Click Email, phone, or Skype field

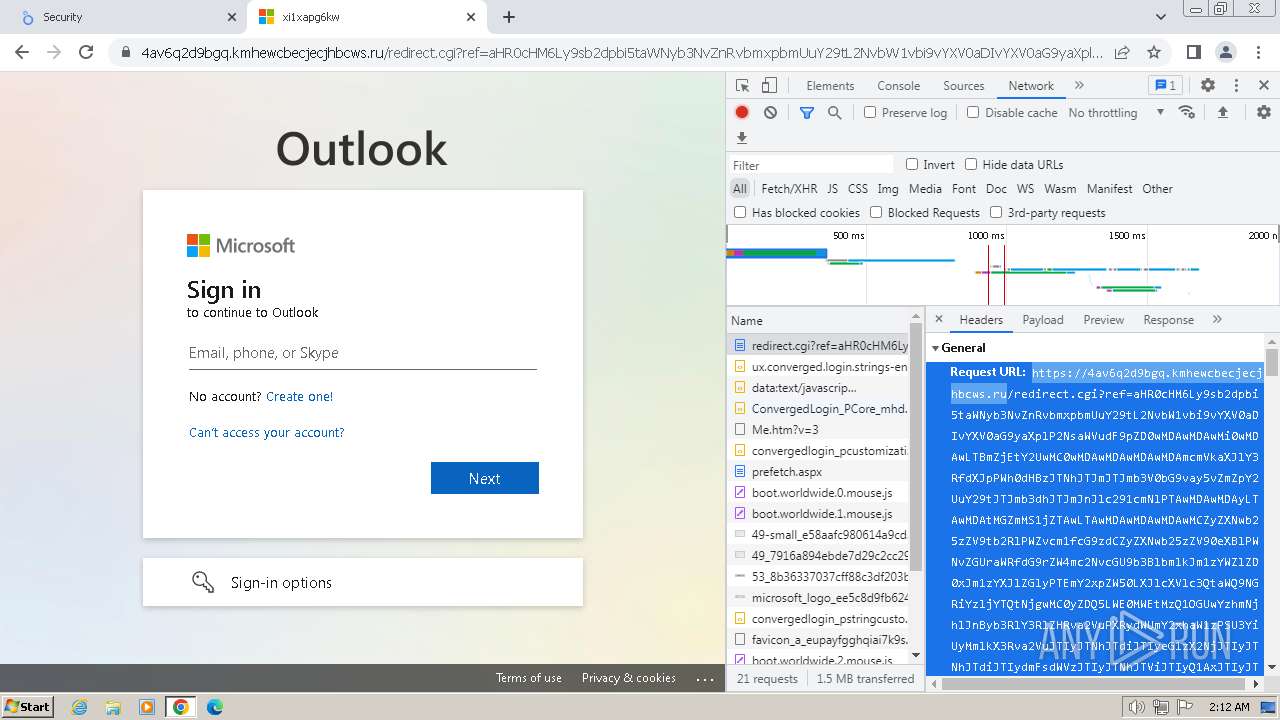[363, 353]
